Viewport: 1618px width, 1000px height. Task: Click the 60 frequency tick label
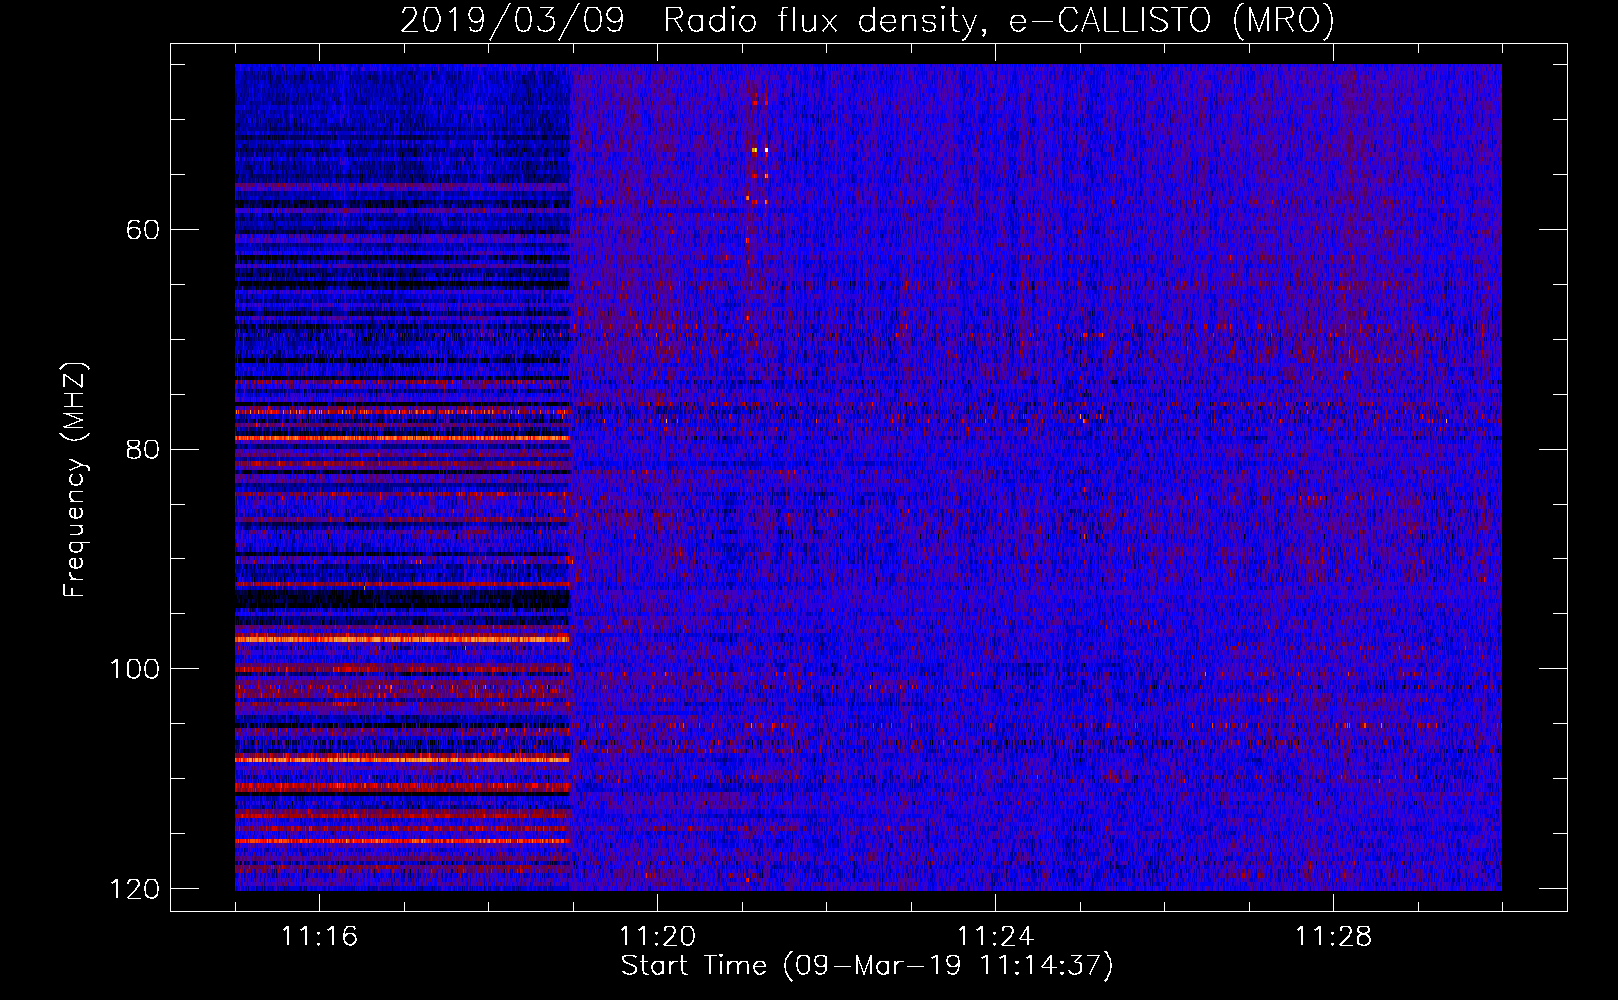coord(143,230)
